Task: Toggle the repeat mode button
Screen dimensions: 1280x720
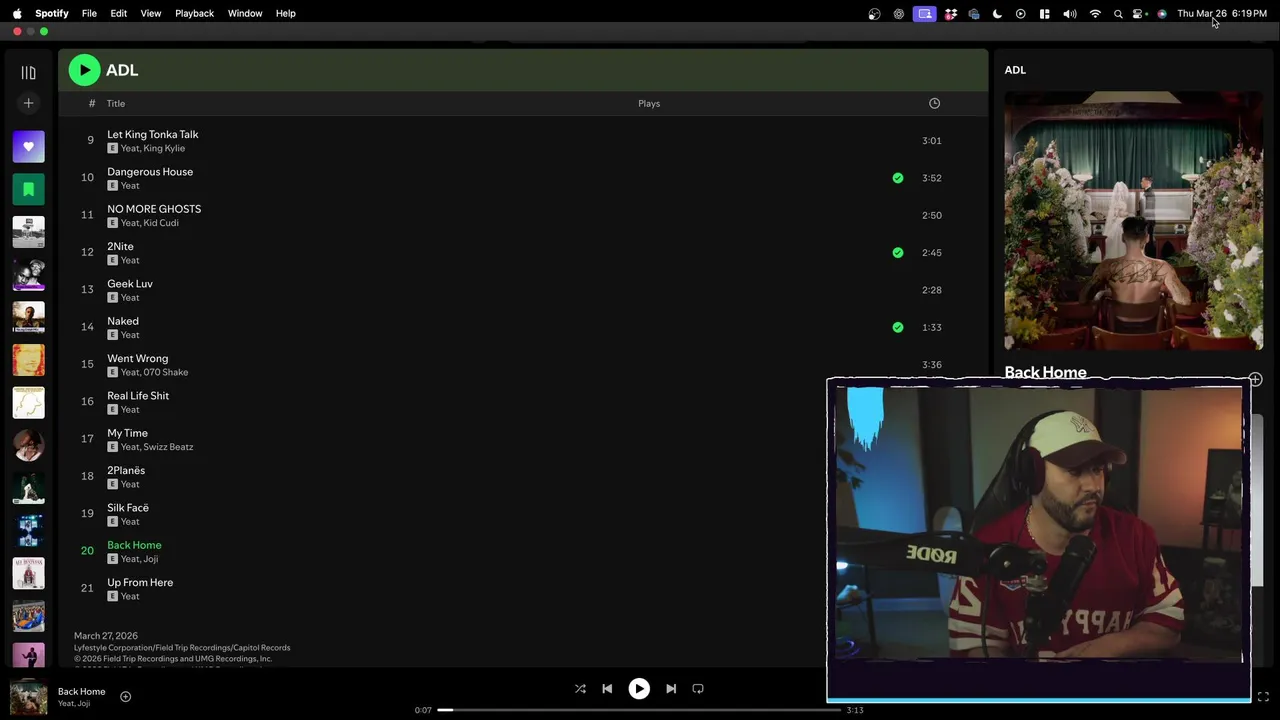Action: [698, 689]
